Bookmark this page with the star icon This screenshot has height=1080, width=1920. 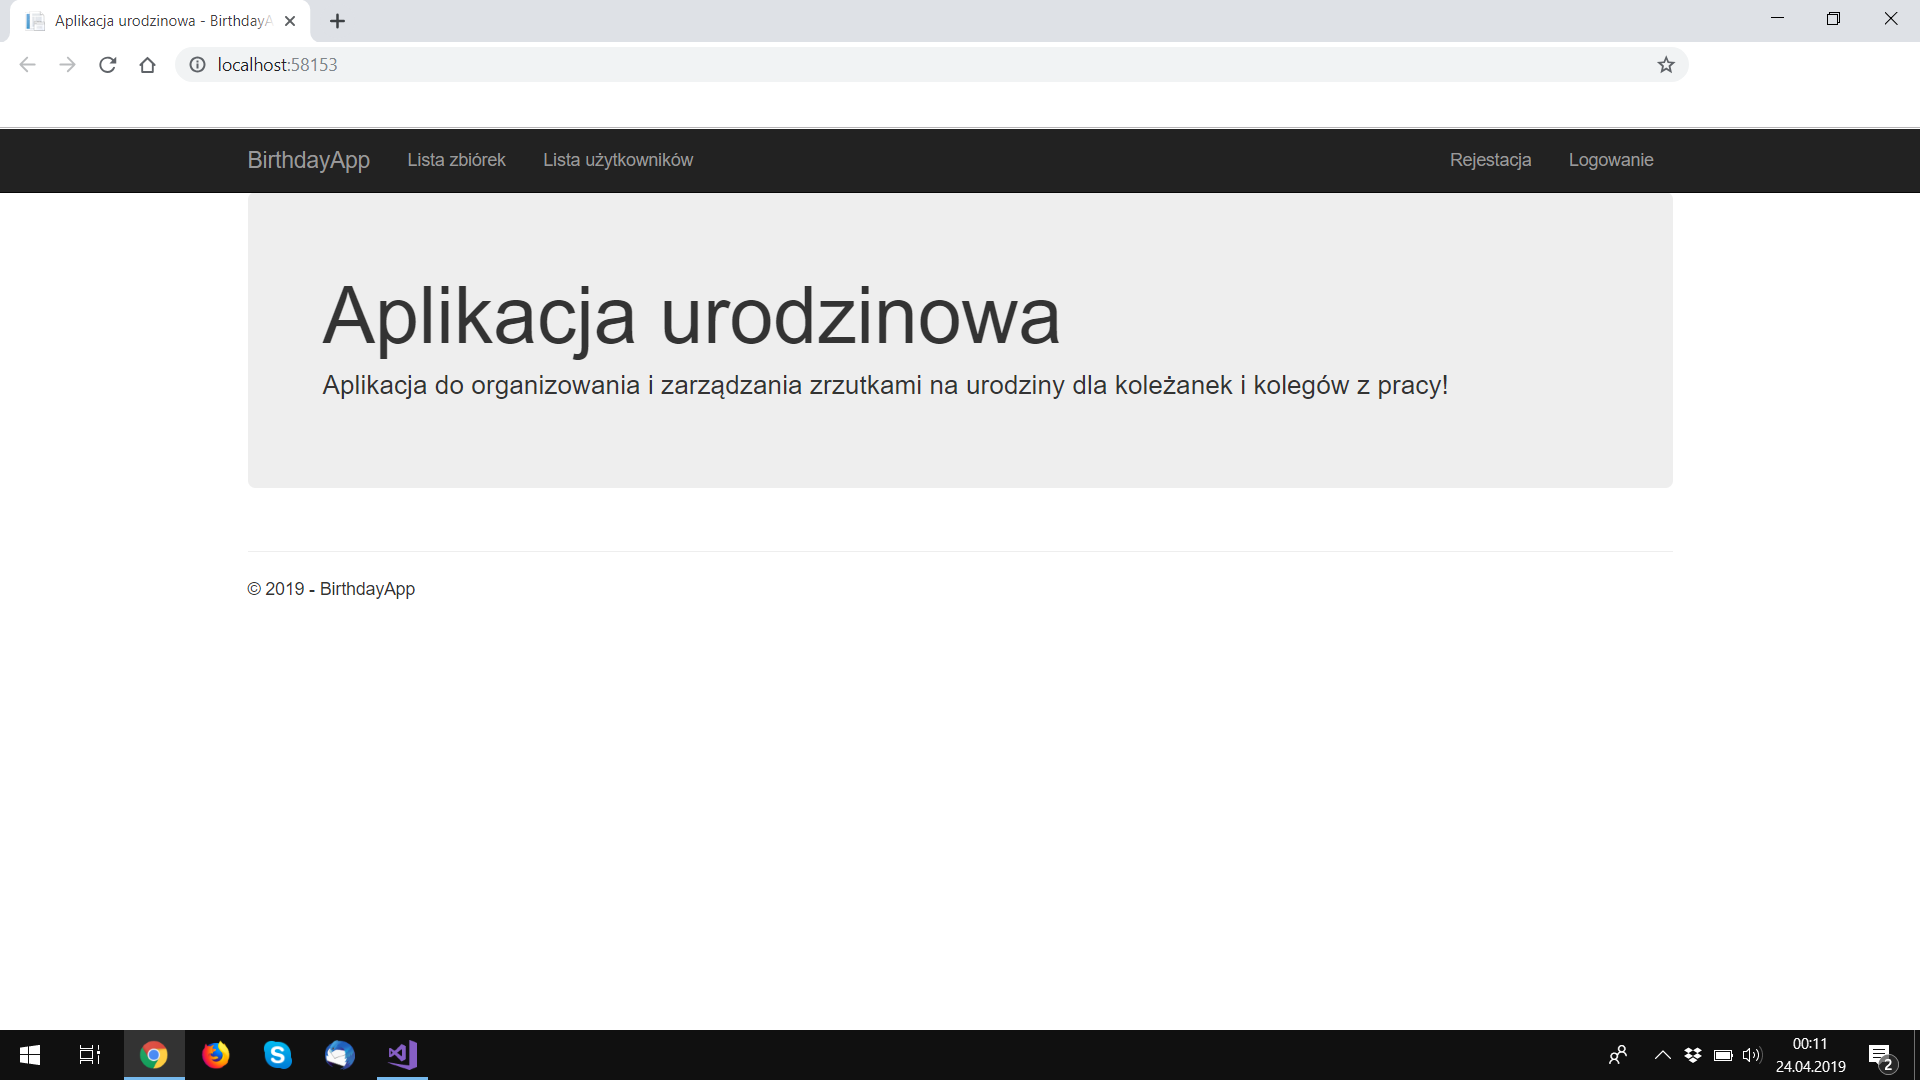point(1665,65)
